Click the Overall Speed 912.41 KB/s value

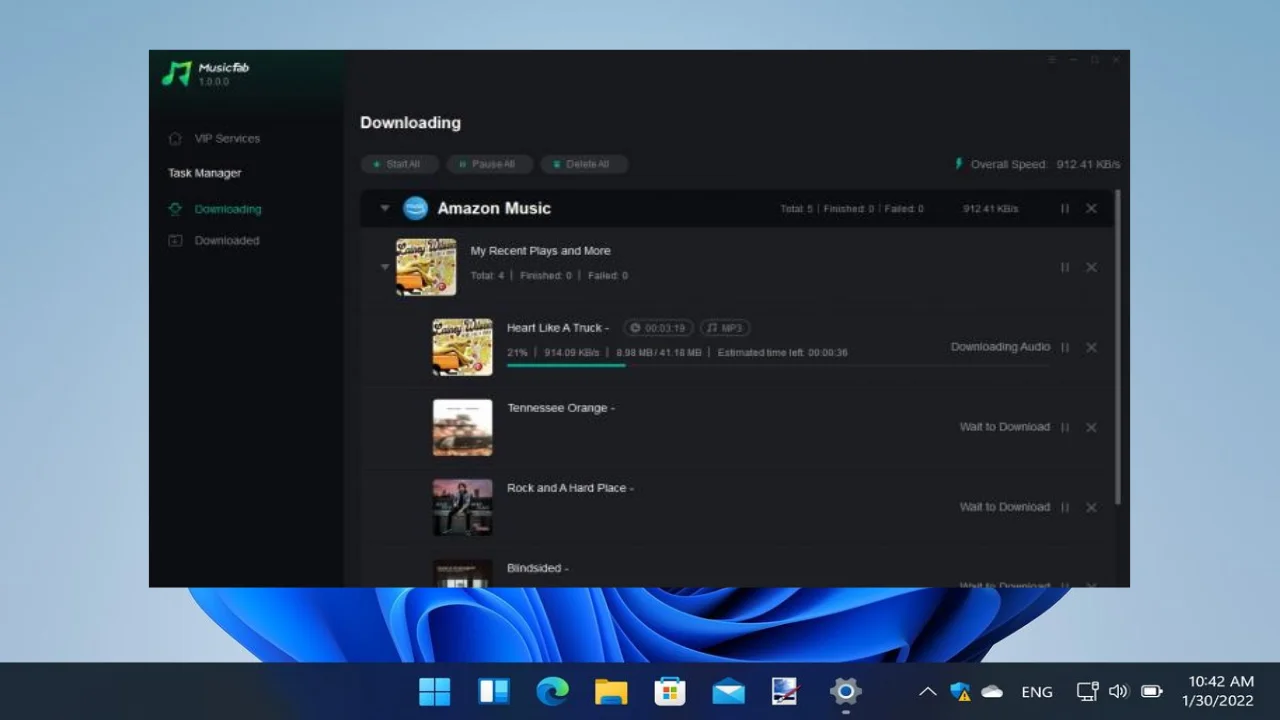(x=1088, y=164)
